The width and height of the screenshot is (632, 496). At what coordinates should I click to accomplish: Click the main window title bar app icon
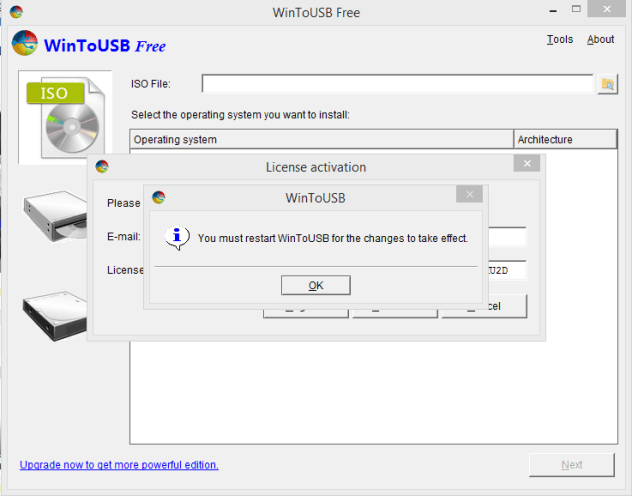pyautogui.click(x=16, y=12)
